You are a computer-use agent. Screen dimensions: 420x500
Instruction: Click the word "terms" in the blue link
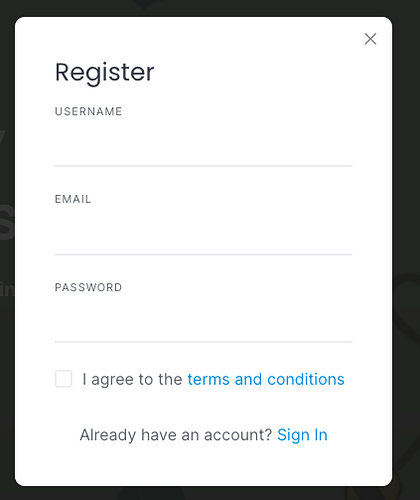click(208, 379)
